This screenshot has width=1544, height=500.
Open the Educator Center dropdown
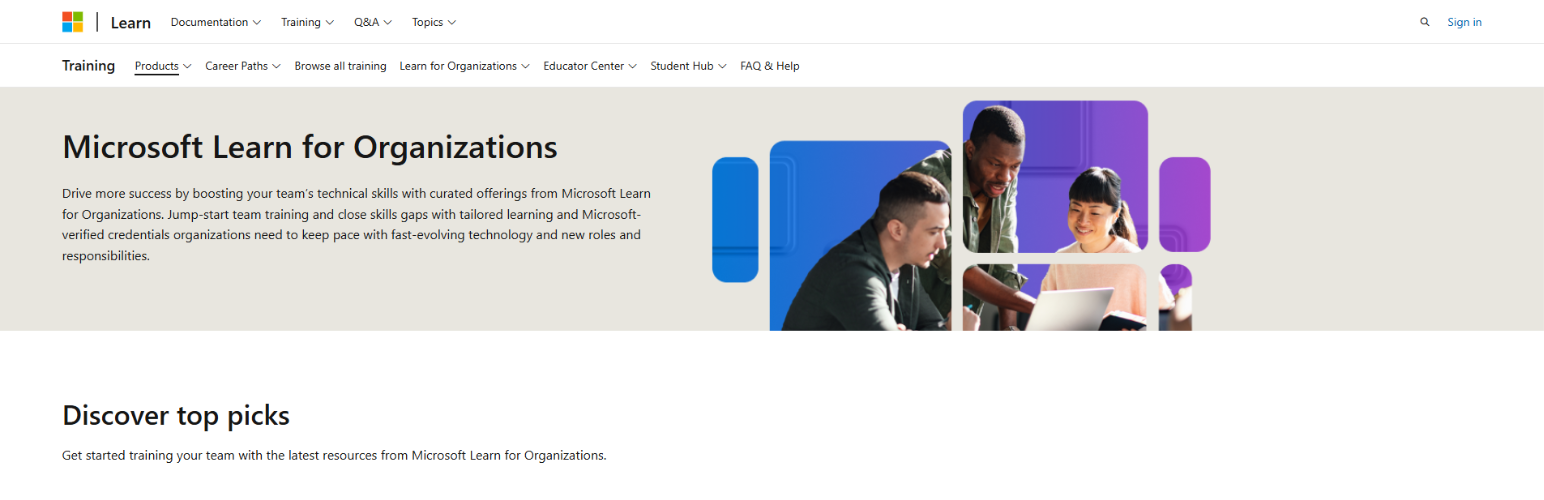click(x=590, y=66)
